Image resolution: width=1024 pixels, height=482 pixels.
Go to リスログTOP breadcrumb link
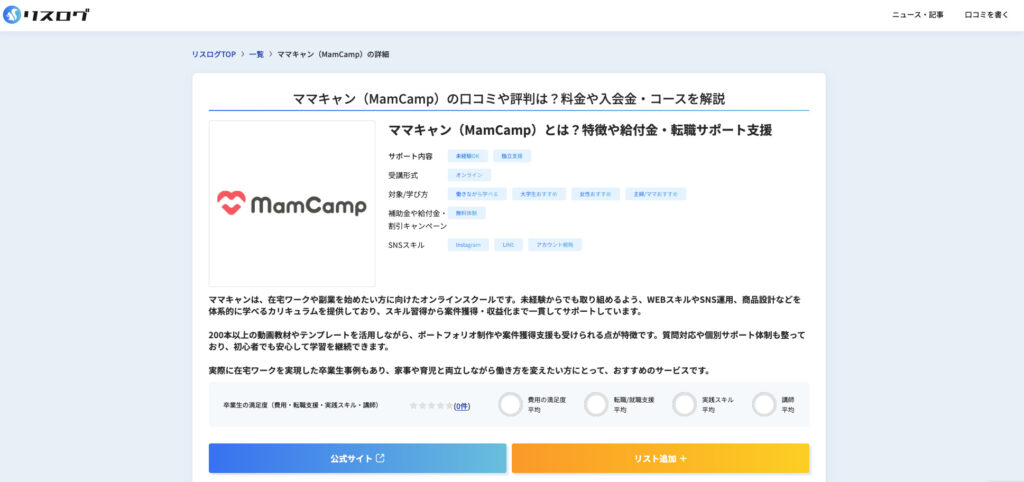[214, 54]
